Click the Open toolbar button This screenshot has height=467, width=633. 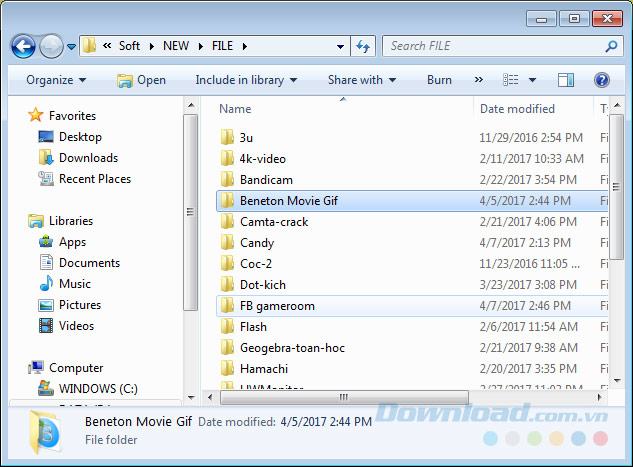pos(141,80)
